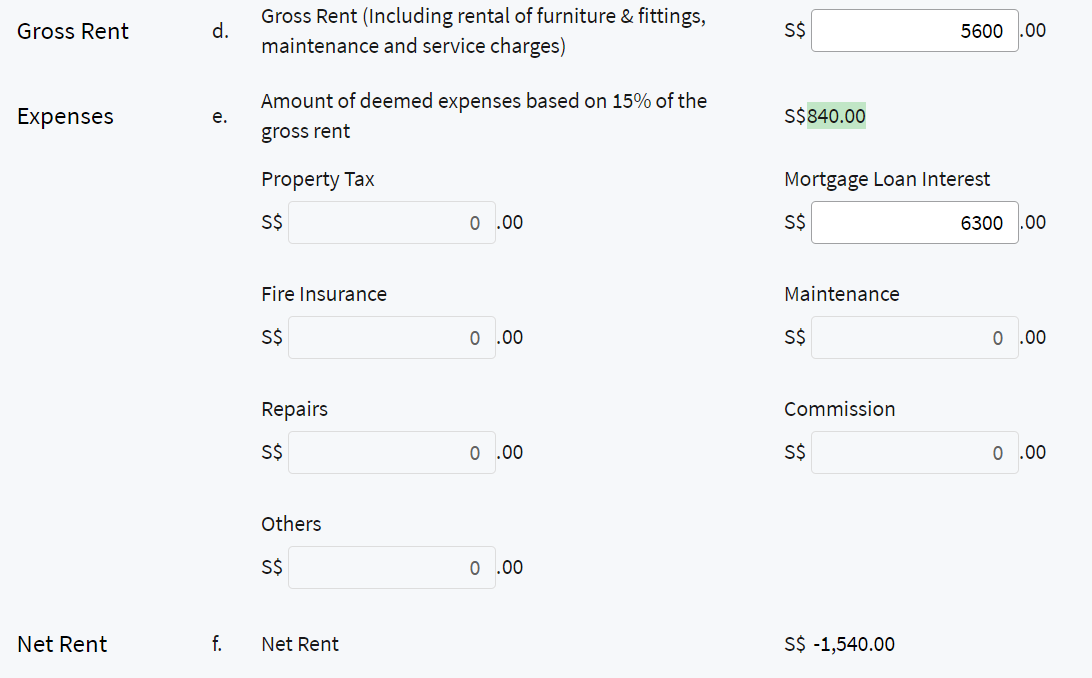Click the Property Tax field label
This screenshot has height=678, width=1092.
click(x=318, y=180)
